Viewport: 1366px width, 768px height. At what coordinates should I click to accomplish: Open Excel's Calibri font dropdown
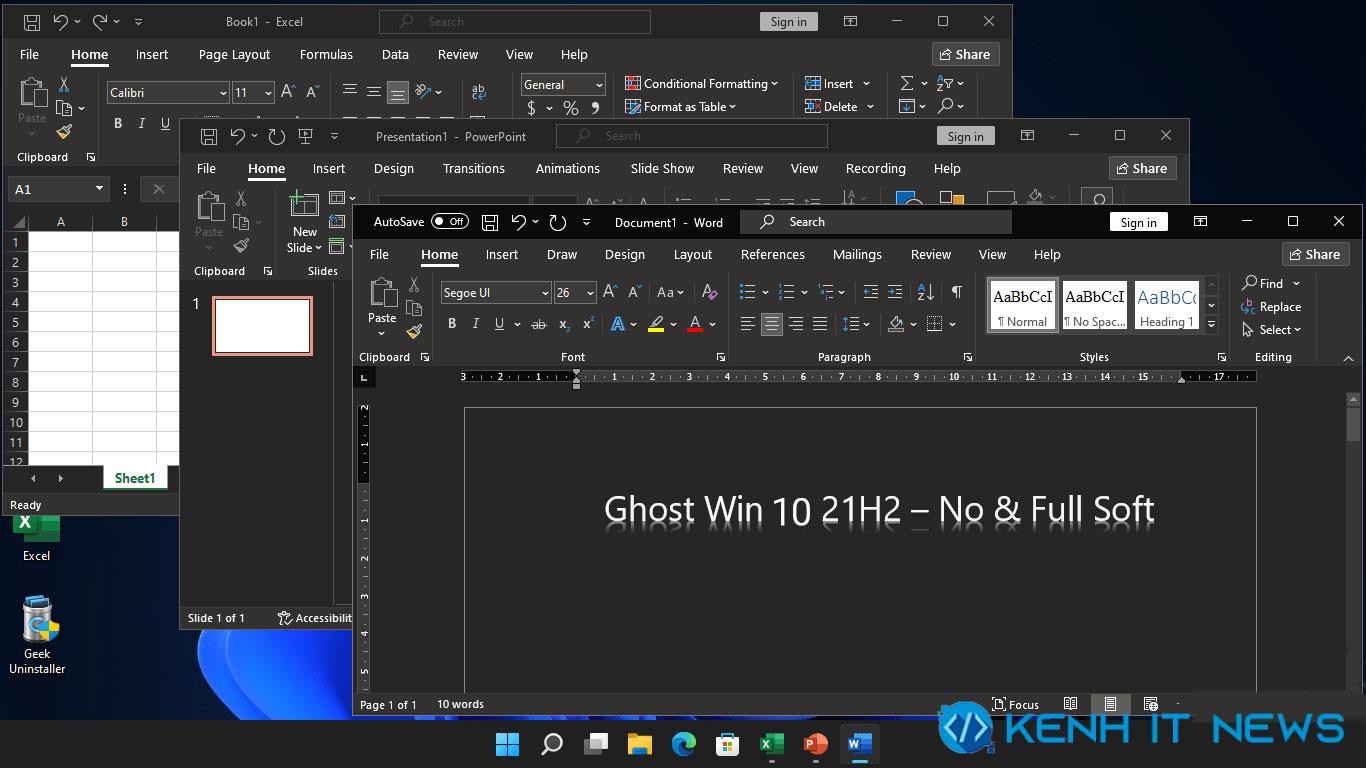223,93
